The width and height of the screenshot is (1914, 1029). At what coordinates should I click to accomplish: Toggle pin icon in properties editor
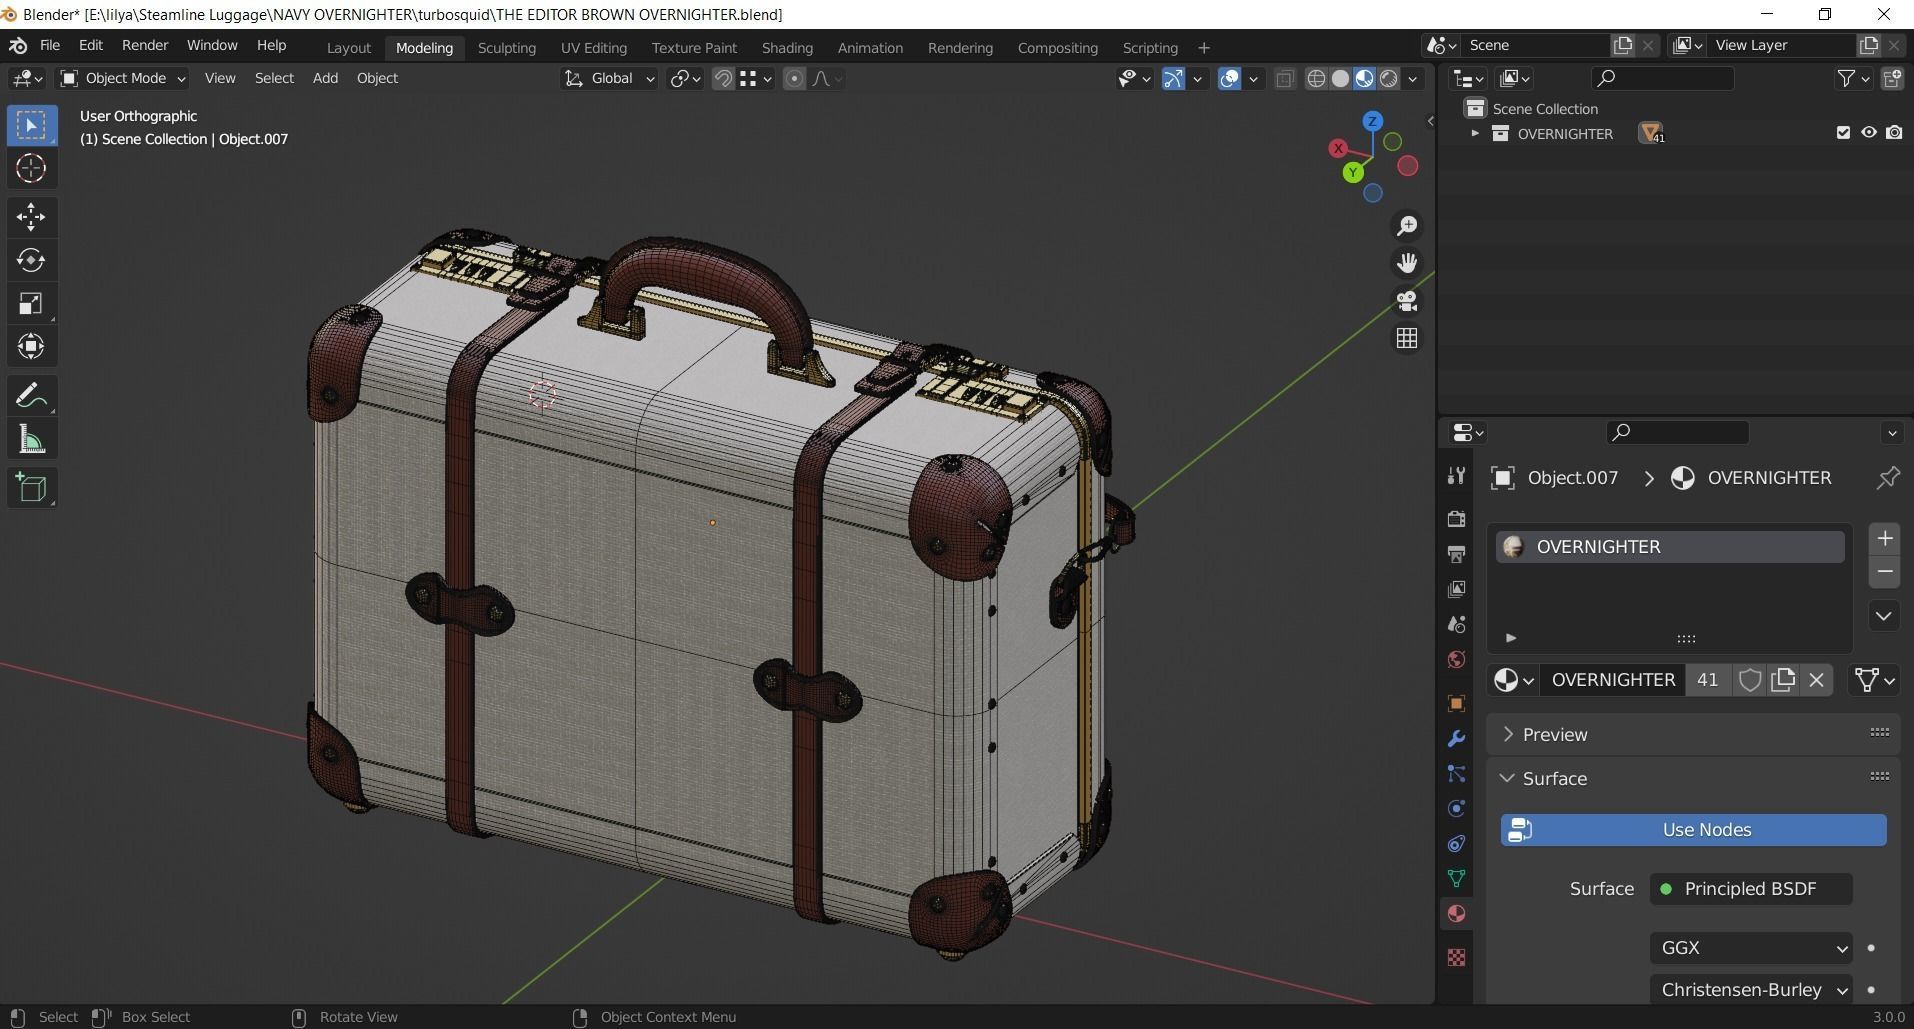1887,478
